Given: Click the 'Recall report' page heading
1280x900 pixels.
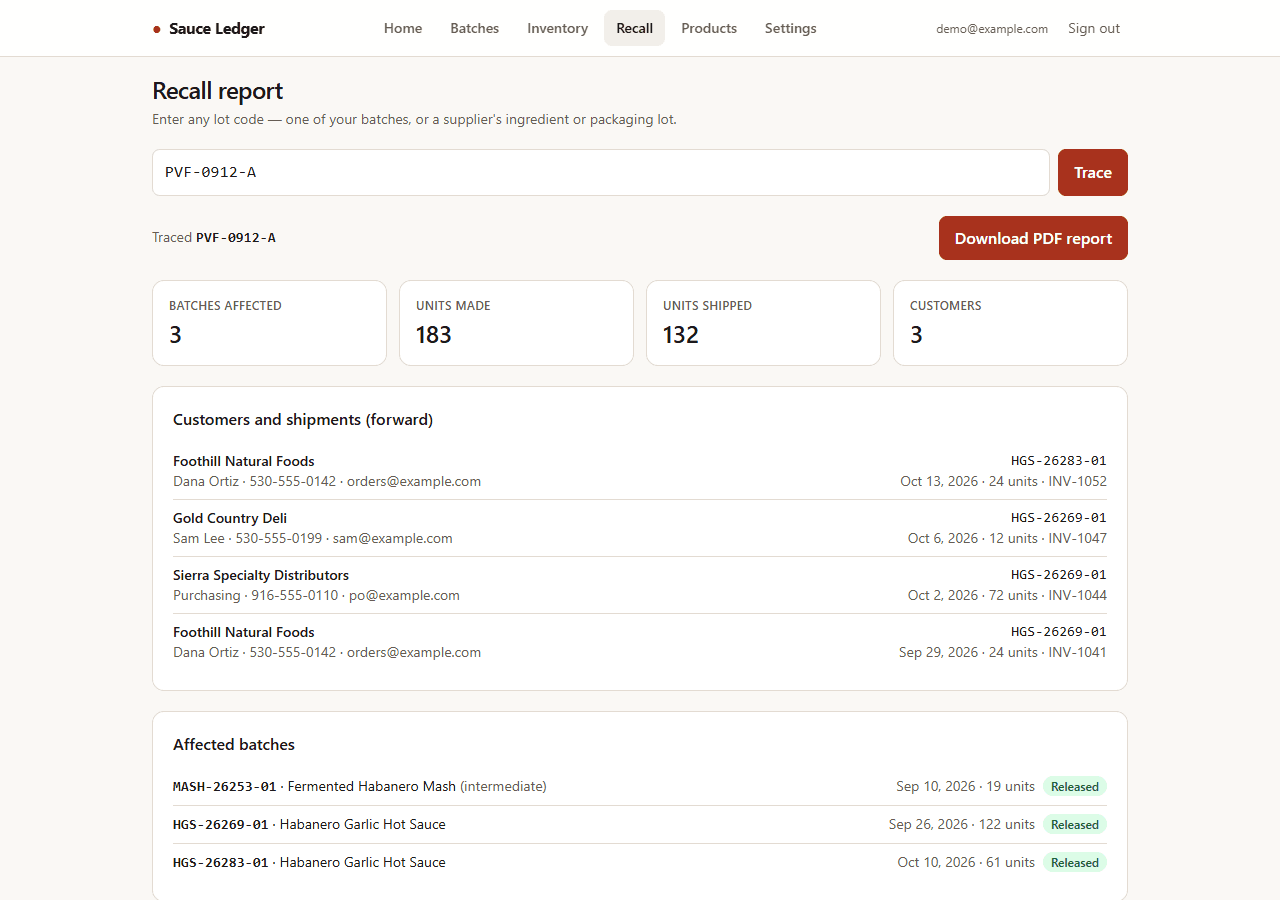Looking at the screenshot, I should click(x=218, y=91).
